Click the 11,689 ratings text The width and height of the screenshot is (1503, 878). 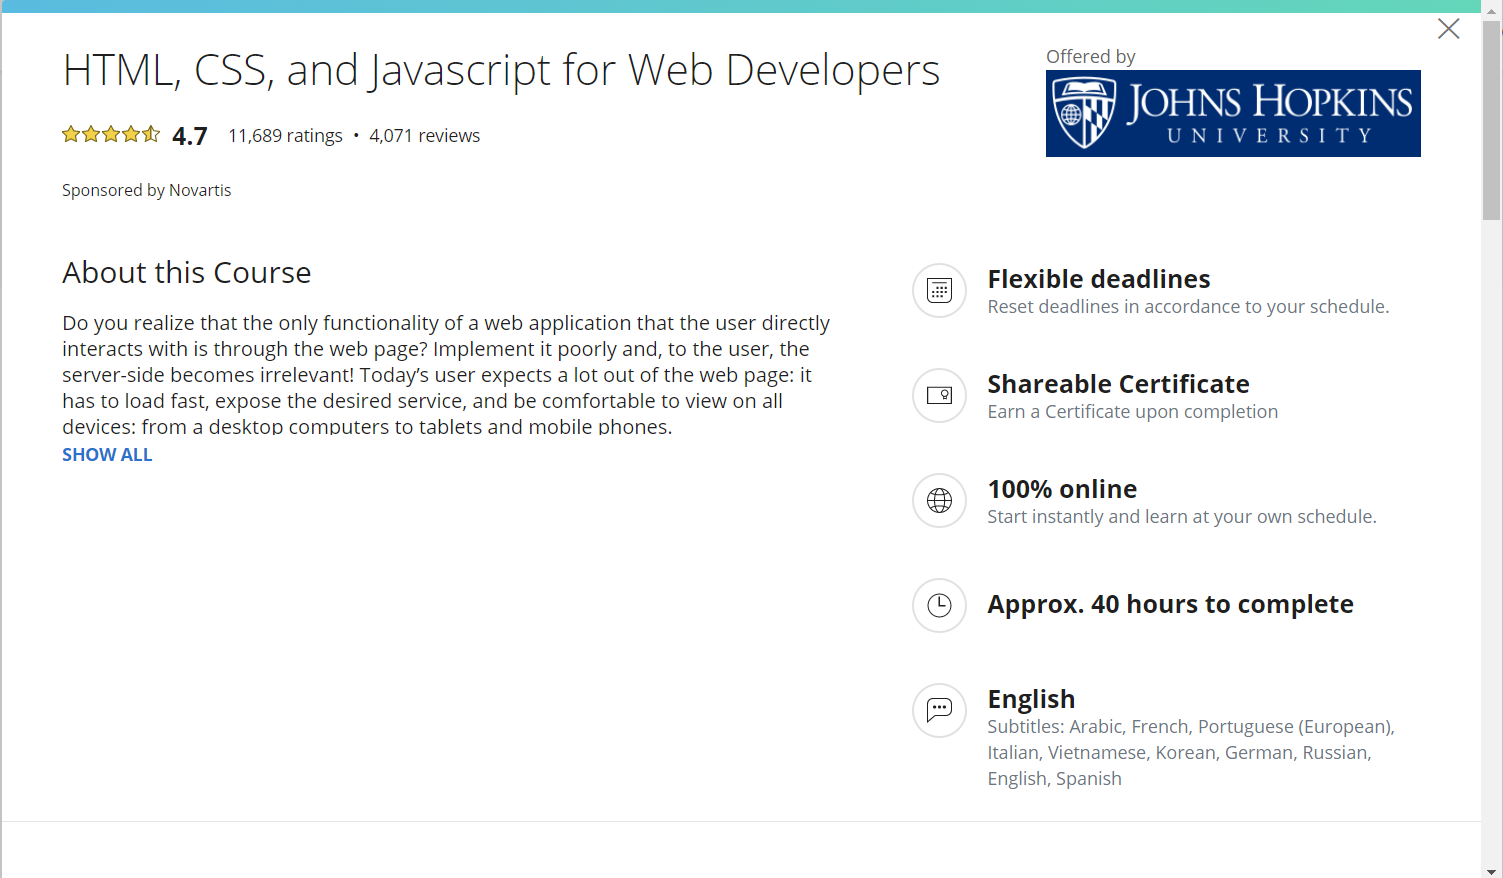tap(285, 136)
